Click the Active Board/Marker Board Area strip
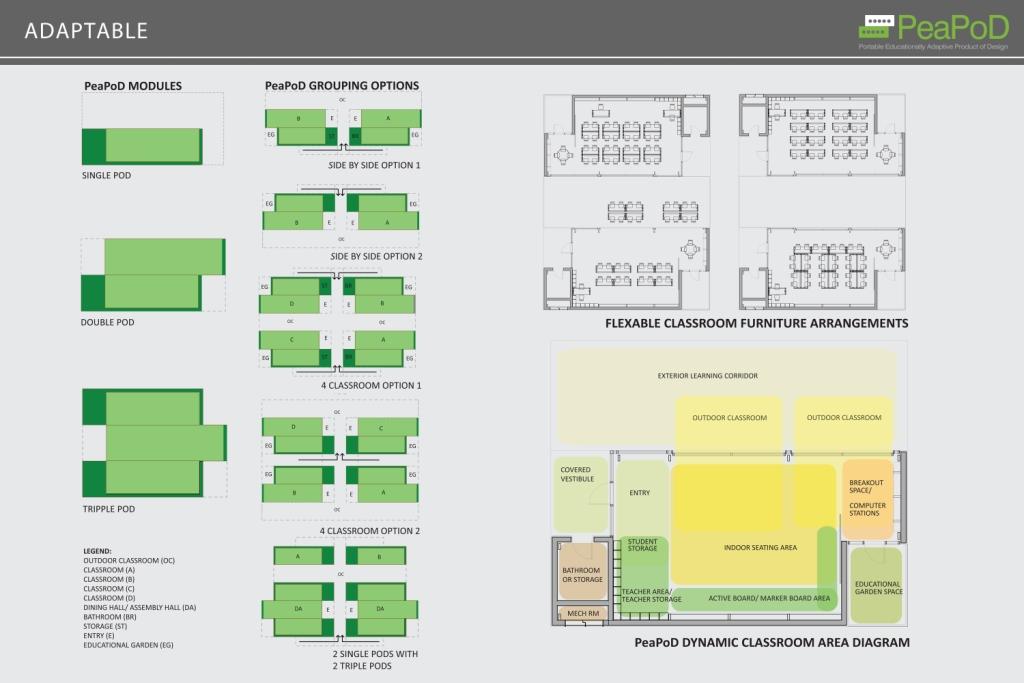The height and width of the screenshot is (683, 1024). coord(768,599)
